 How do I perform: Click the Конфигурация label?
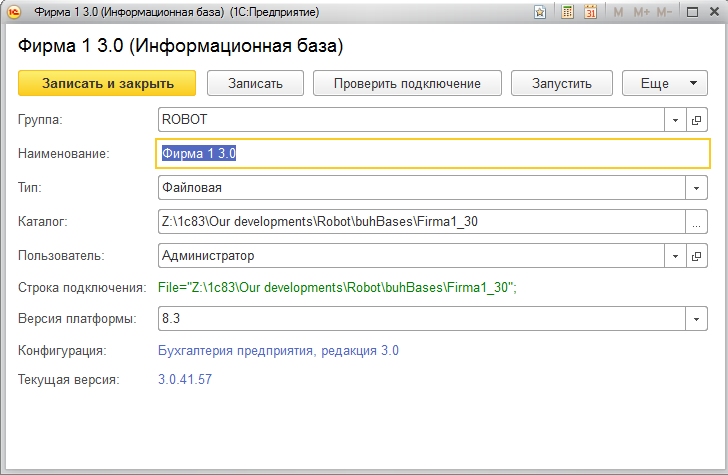pyautogui.click(x=62, y=351)
